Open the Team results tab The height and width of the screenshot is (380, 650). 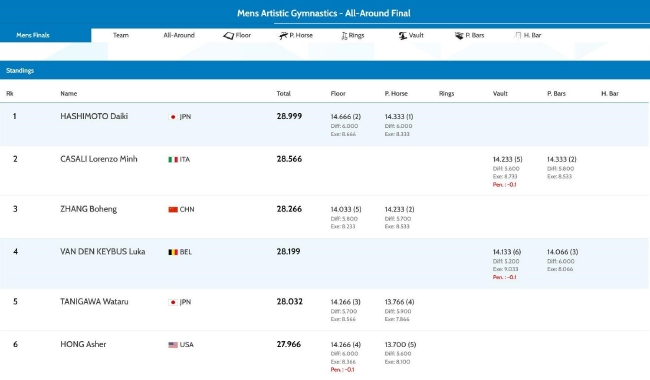[121, 35]
